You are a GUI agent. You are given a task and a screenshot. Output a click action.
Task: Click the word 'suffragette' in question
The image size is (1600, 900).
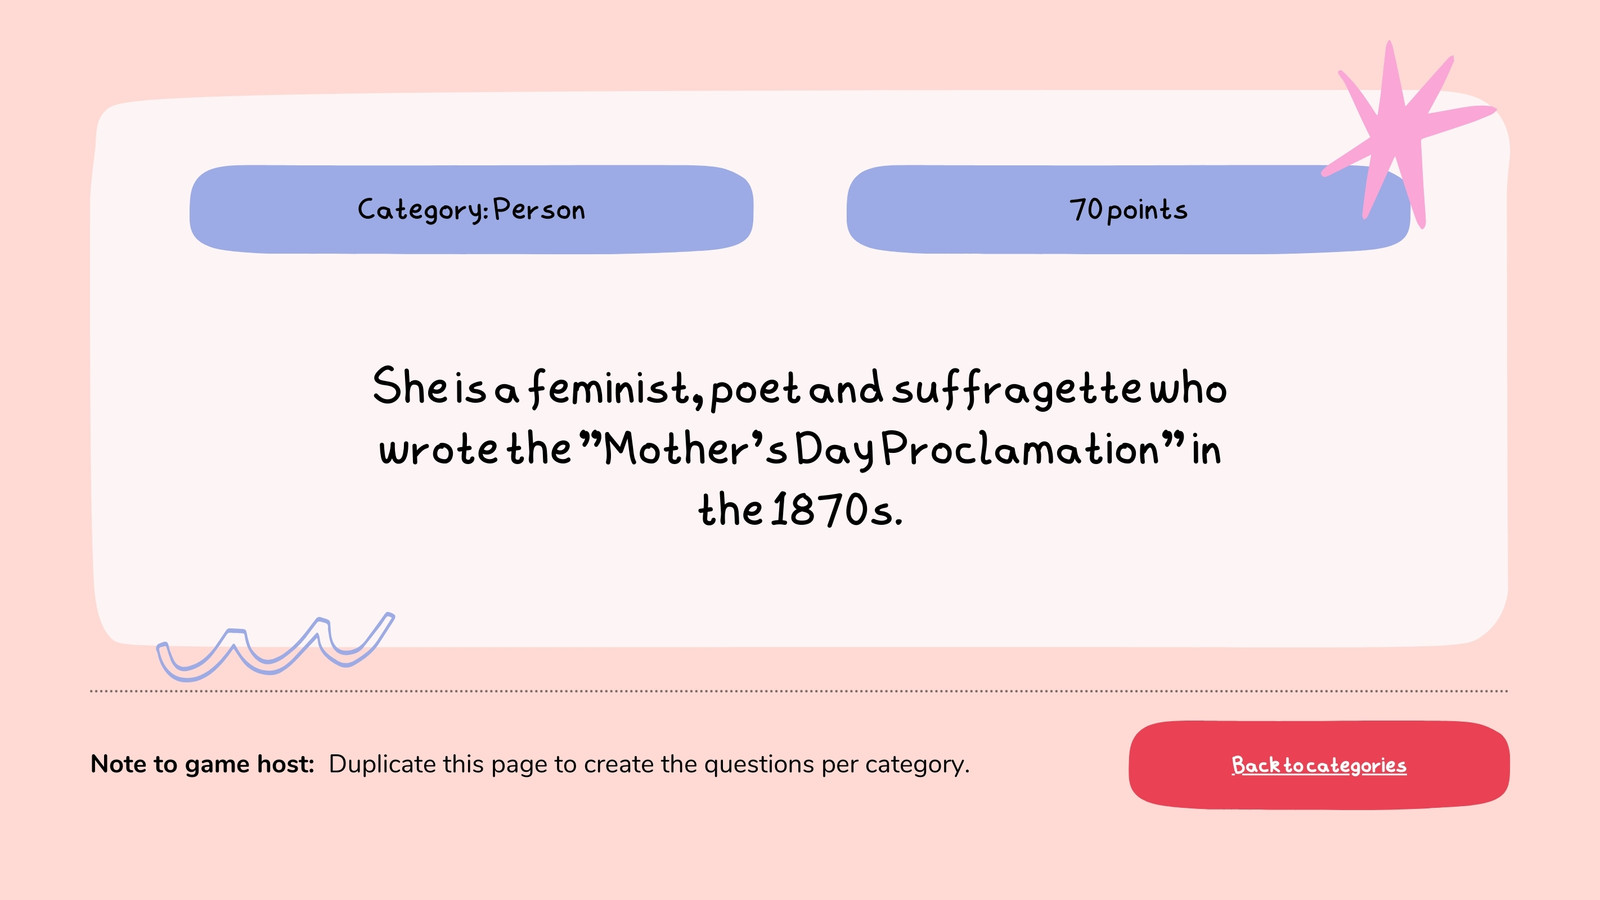(x=1017, y=389)
